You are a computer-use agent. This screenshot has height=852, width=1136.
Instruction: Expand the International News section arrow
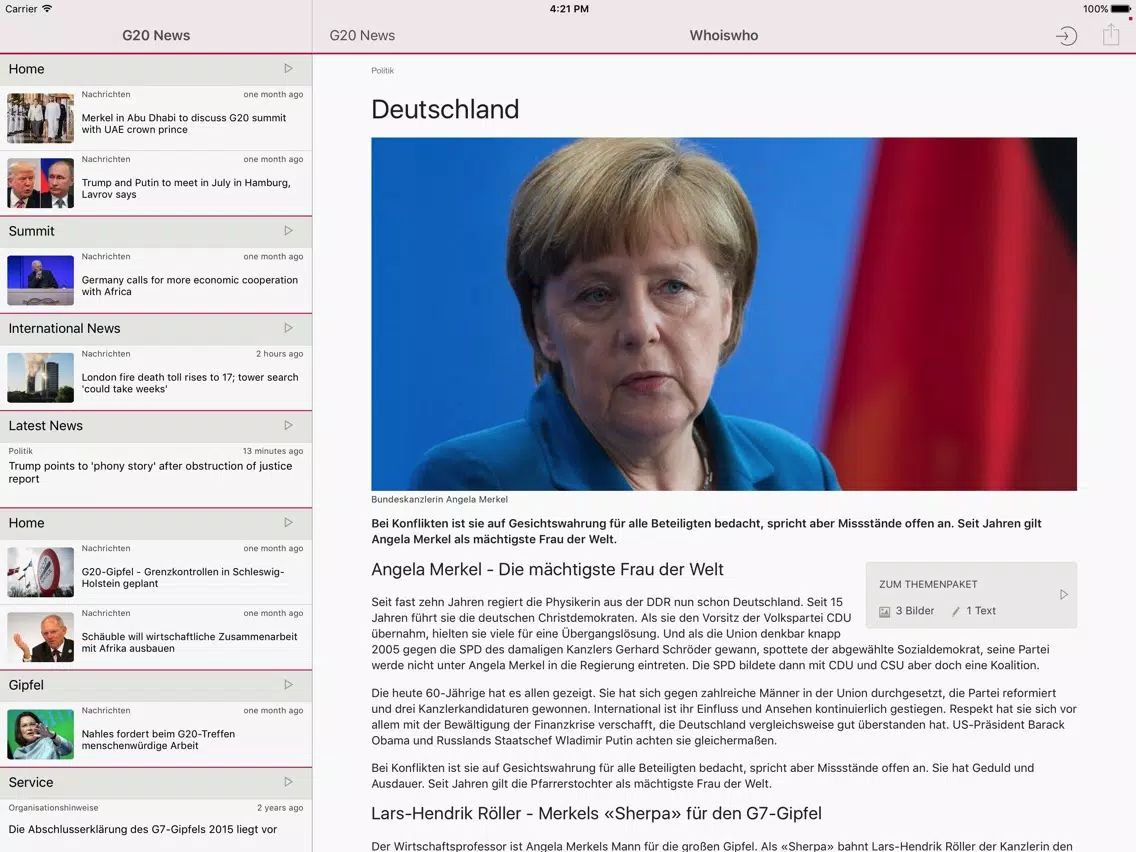(x=288, y=328)
